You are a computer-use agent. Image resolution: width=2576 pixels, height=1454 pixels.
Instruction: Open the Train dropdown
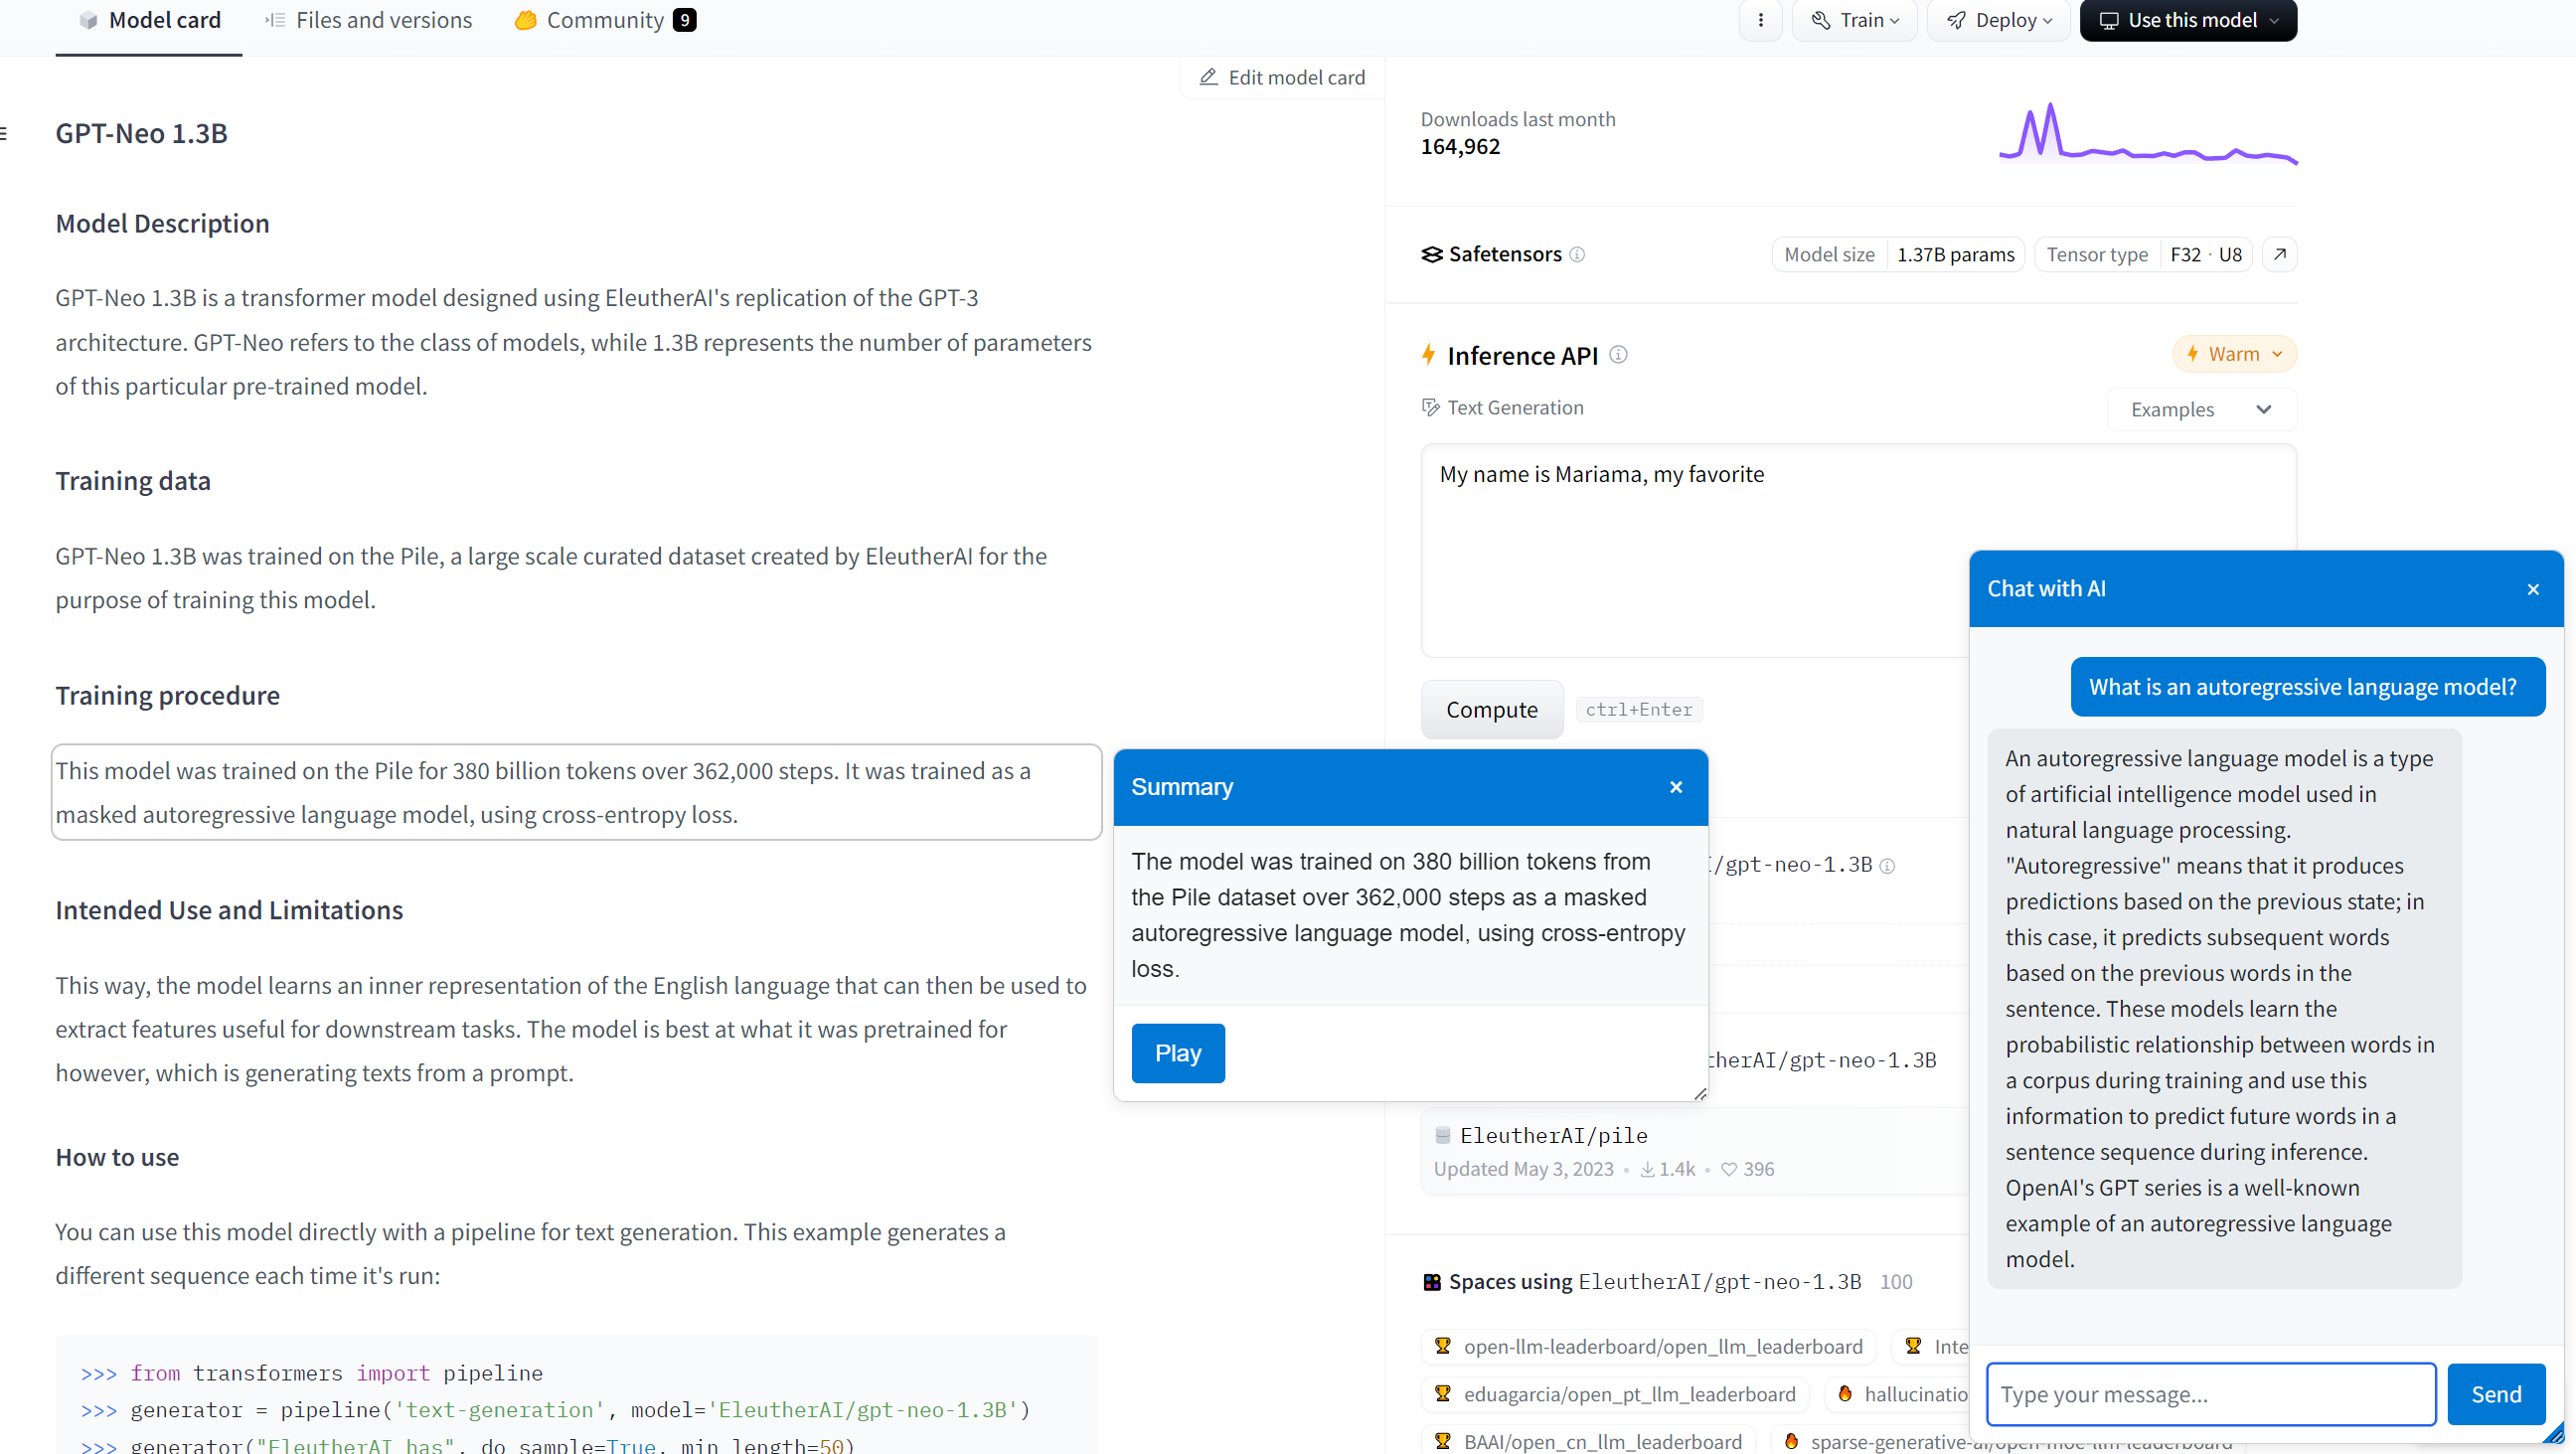[1856, 20]
